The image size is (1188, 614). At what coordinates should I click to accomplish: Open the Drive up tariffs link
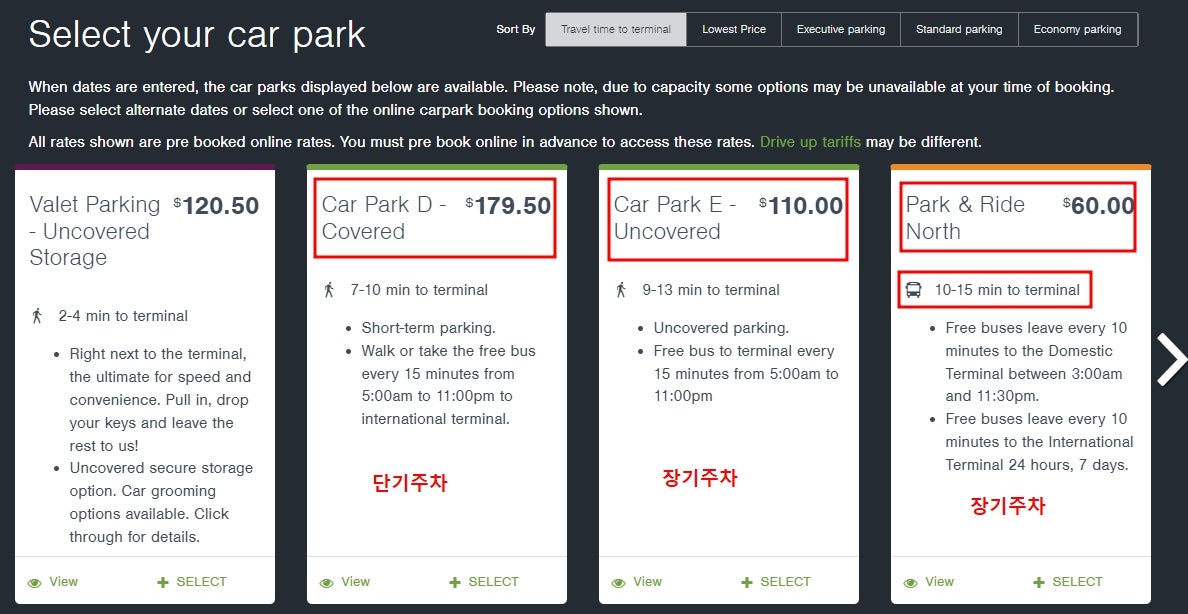click(x=810, y=142)
